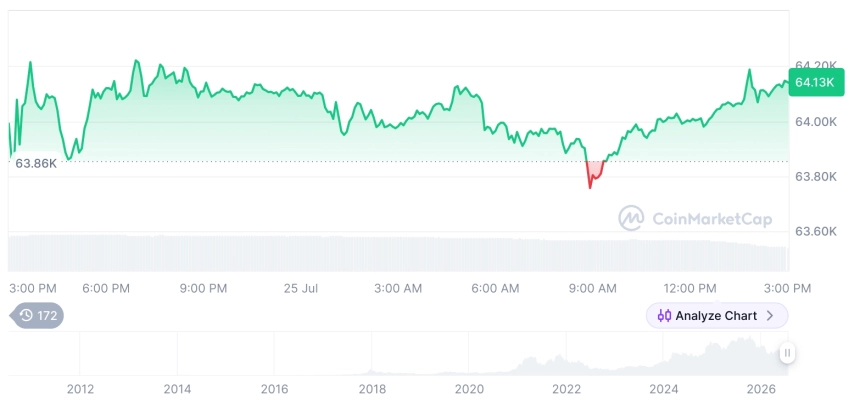Click the 2018 year on overview timeline
Viewport: 860px width, 401px height.
tap(372, 389)
